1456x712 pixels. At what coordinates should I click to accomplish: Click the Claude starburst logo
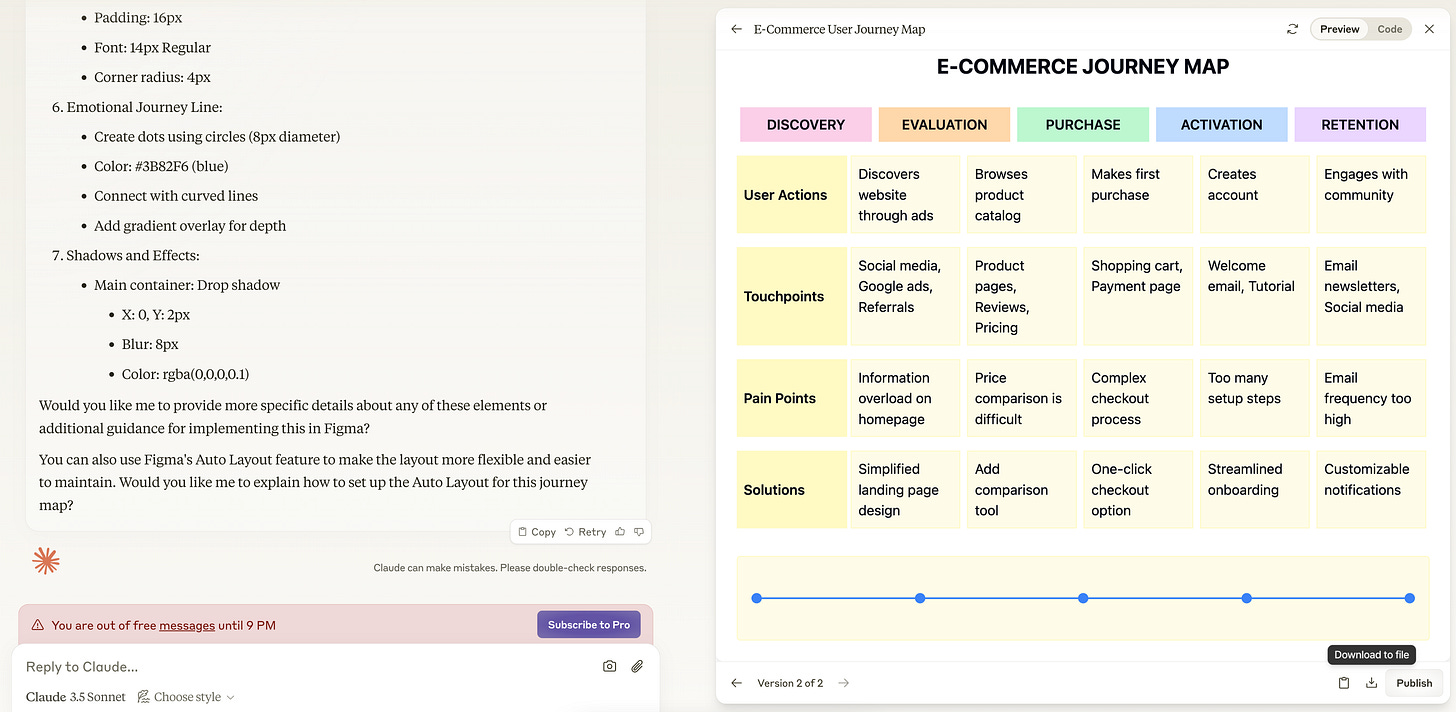tap(46, 561)
